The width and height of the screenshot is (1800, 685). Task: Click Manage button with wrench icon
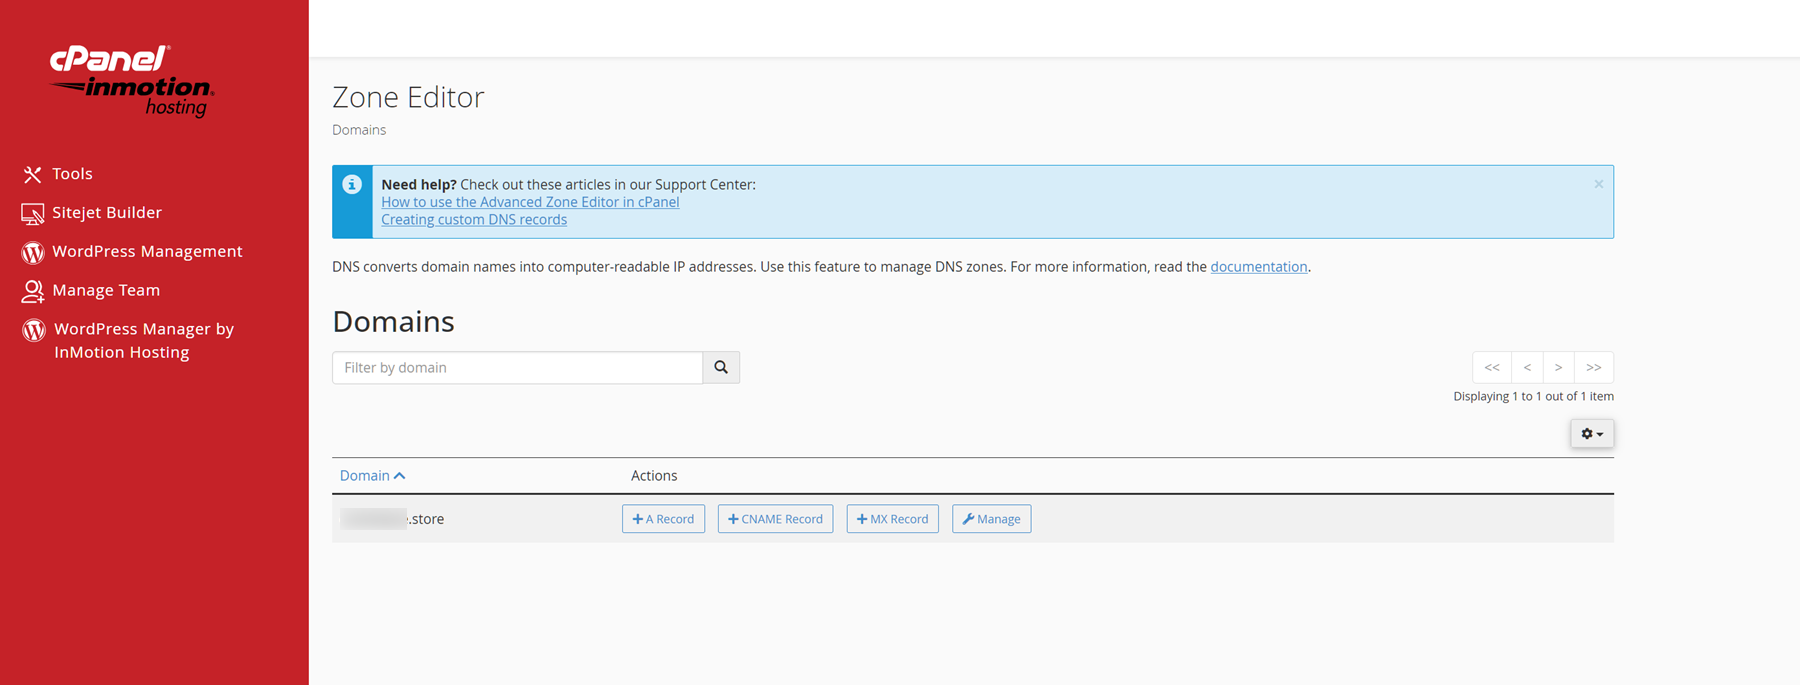pyautogui.click(x=991, y=519)
